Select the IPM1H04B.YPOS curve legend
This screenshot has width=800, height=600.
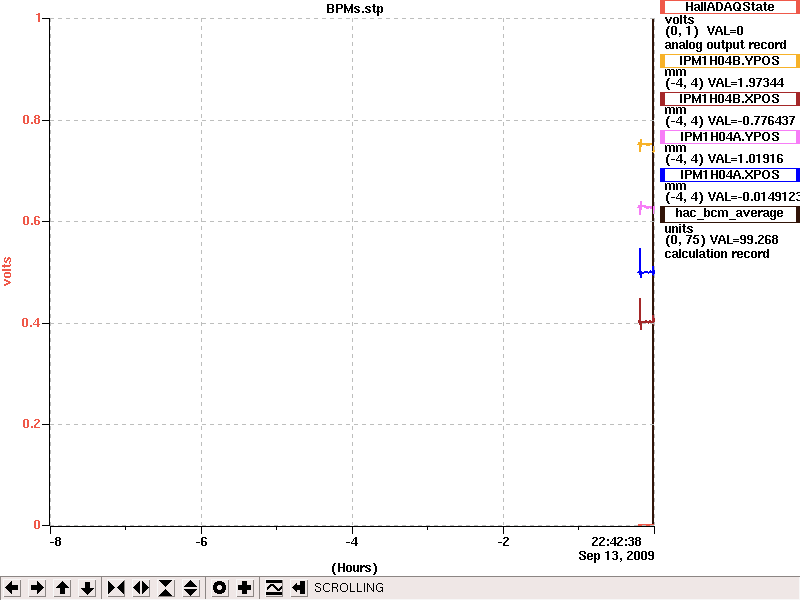pyautogui.click(x=730, y=61)
